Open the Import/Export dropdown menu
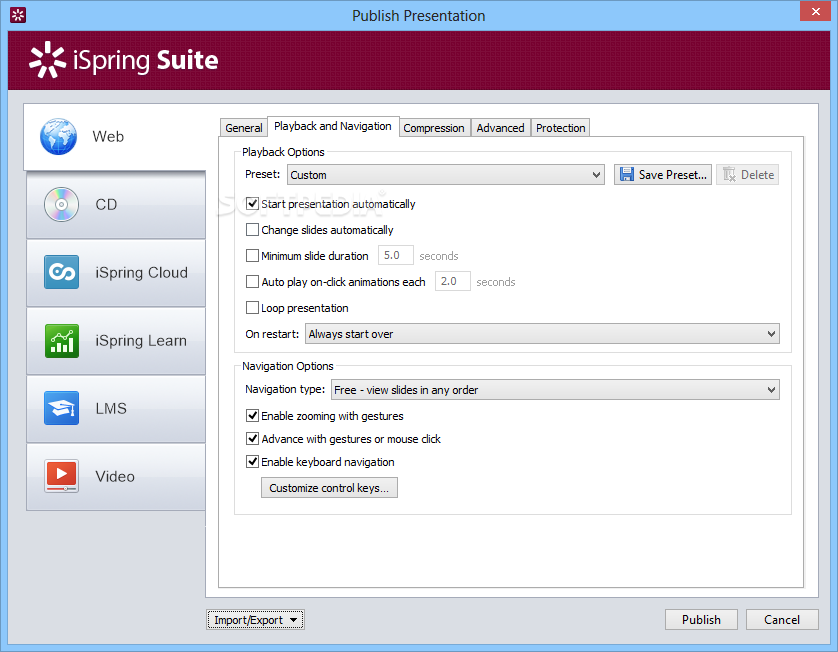This screenshot has width=838, height=652. [x=255, y=620]
